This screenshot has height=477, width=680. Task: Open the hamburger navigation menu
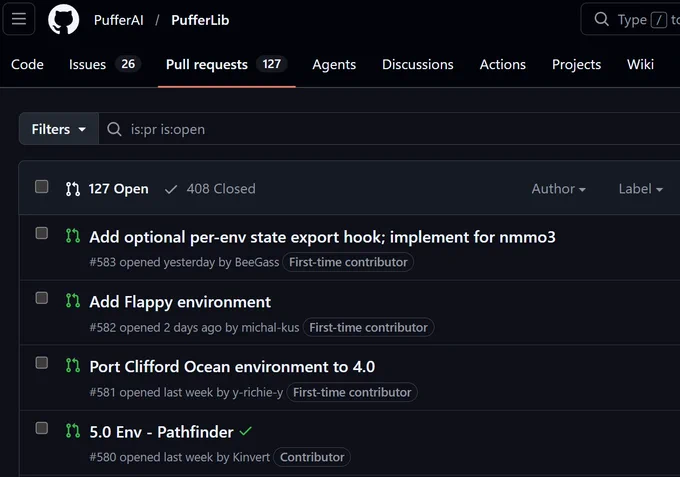click(19, 19)
